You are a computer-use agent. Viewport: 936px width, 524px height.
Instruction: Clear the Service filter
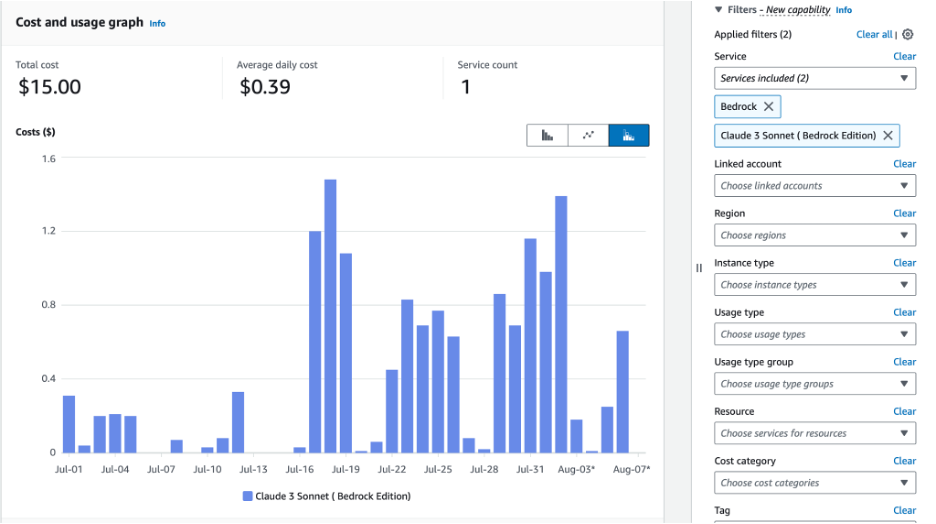[904, 56]
